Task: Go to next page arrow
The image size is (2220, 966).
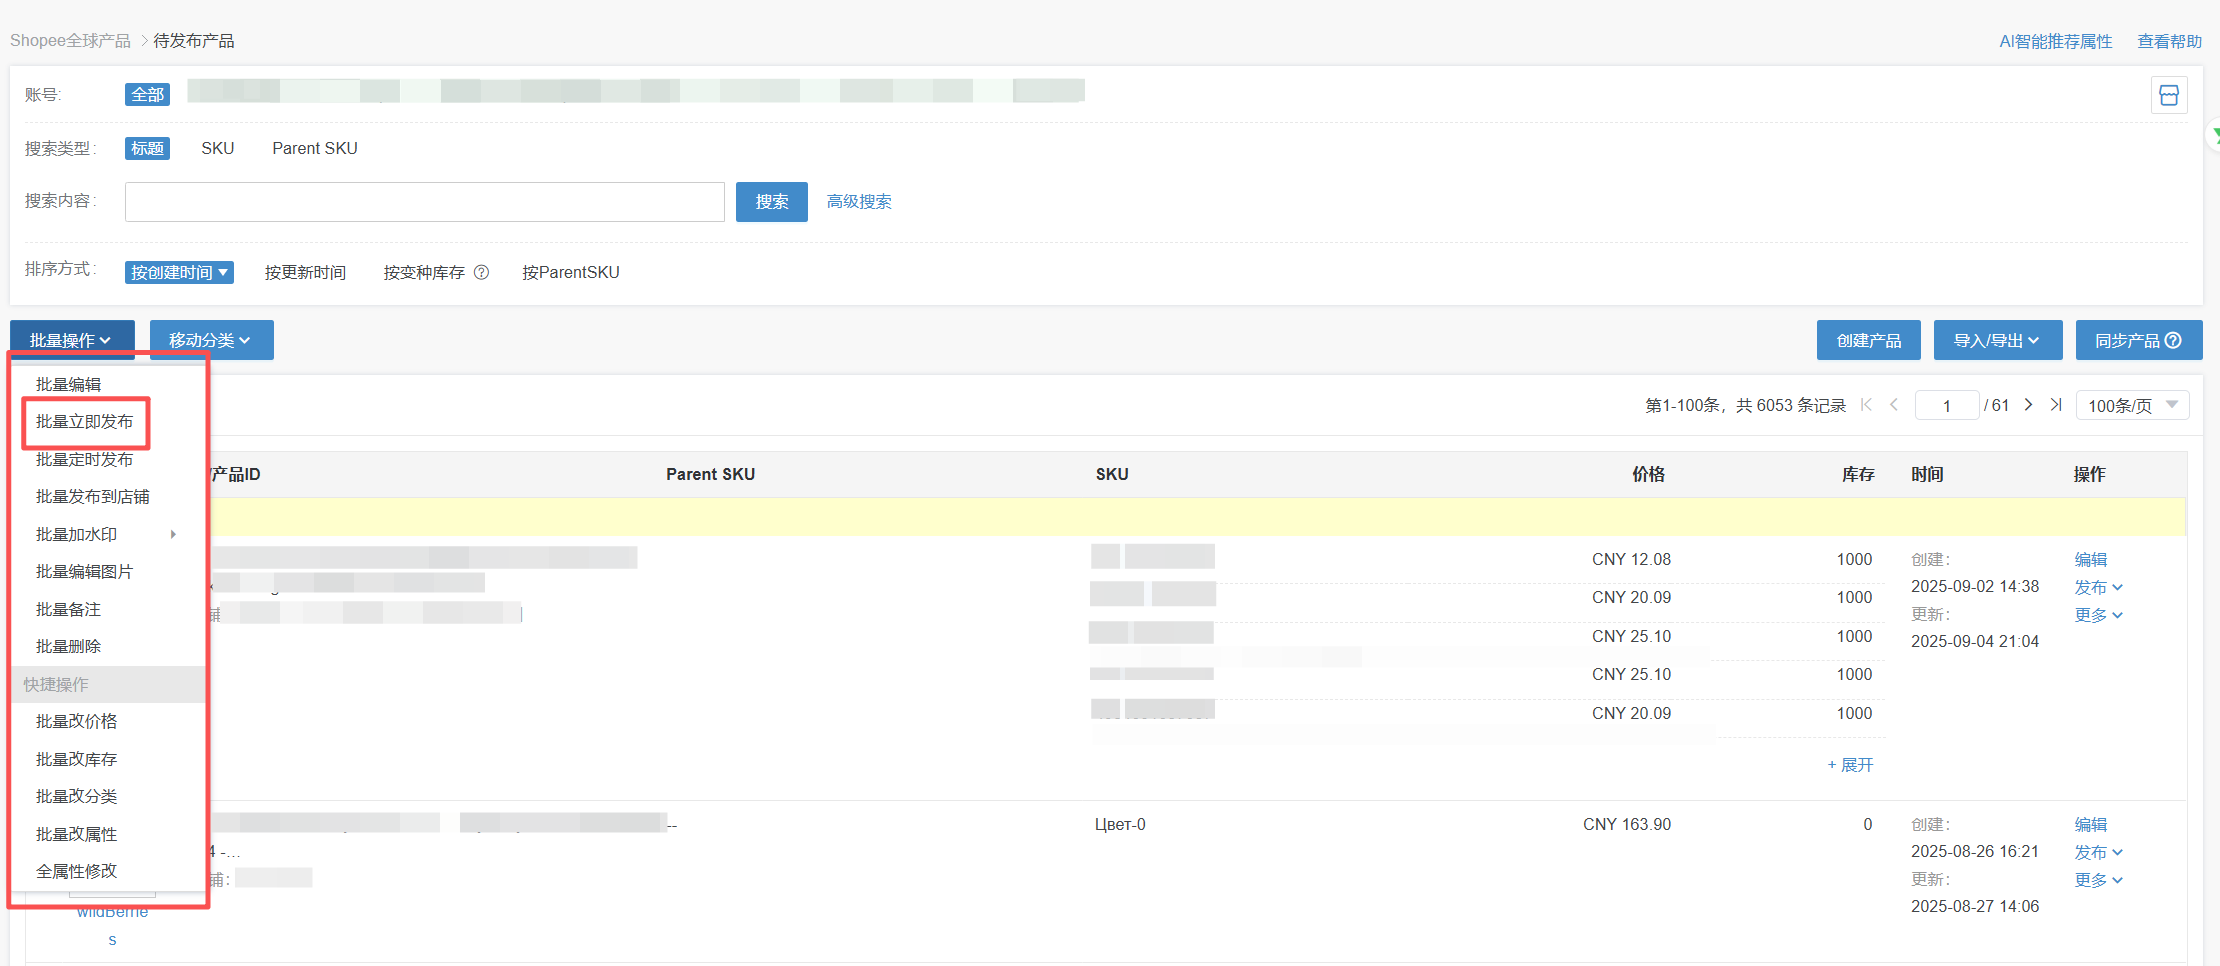Action: pyautogui.click(x=2027, y=405)
